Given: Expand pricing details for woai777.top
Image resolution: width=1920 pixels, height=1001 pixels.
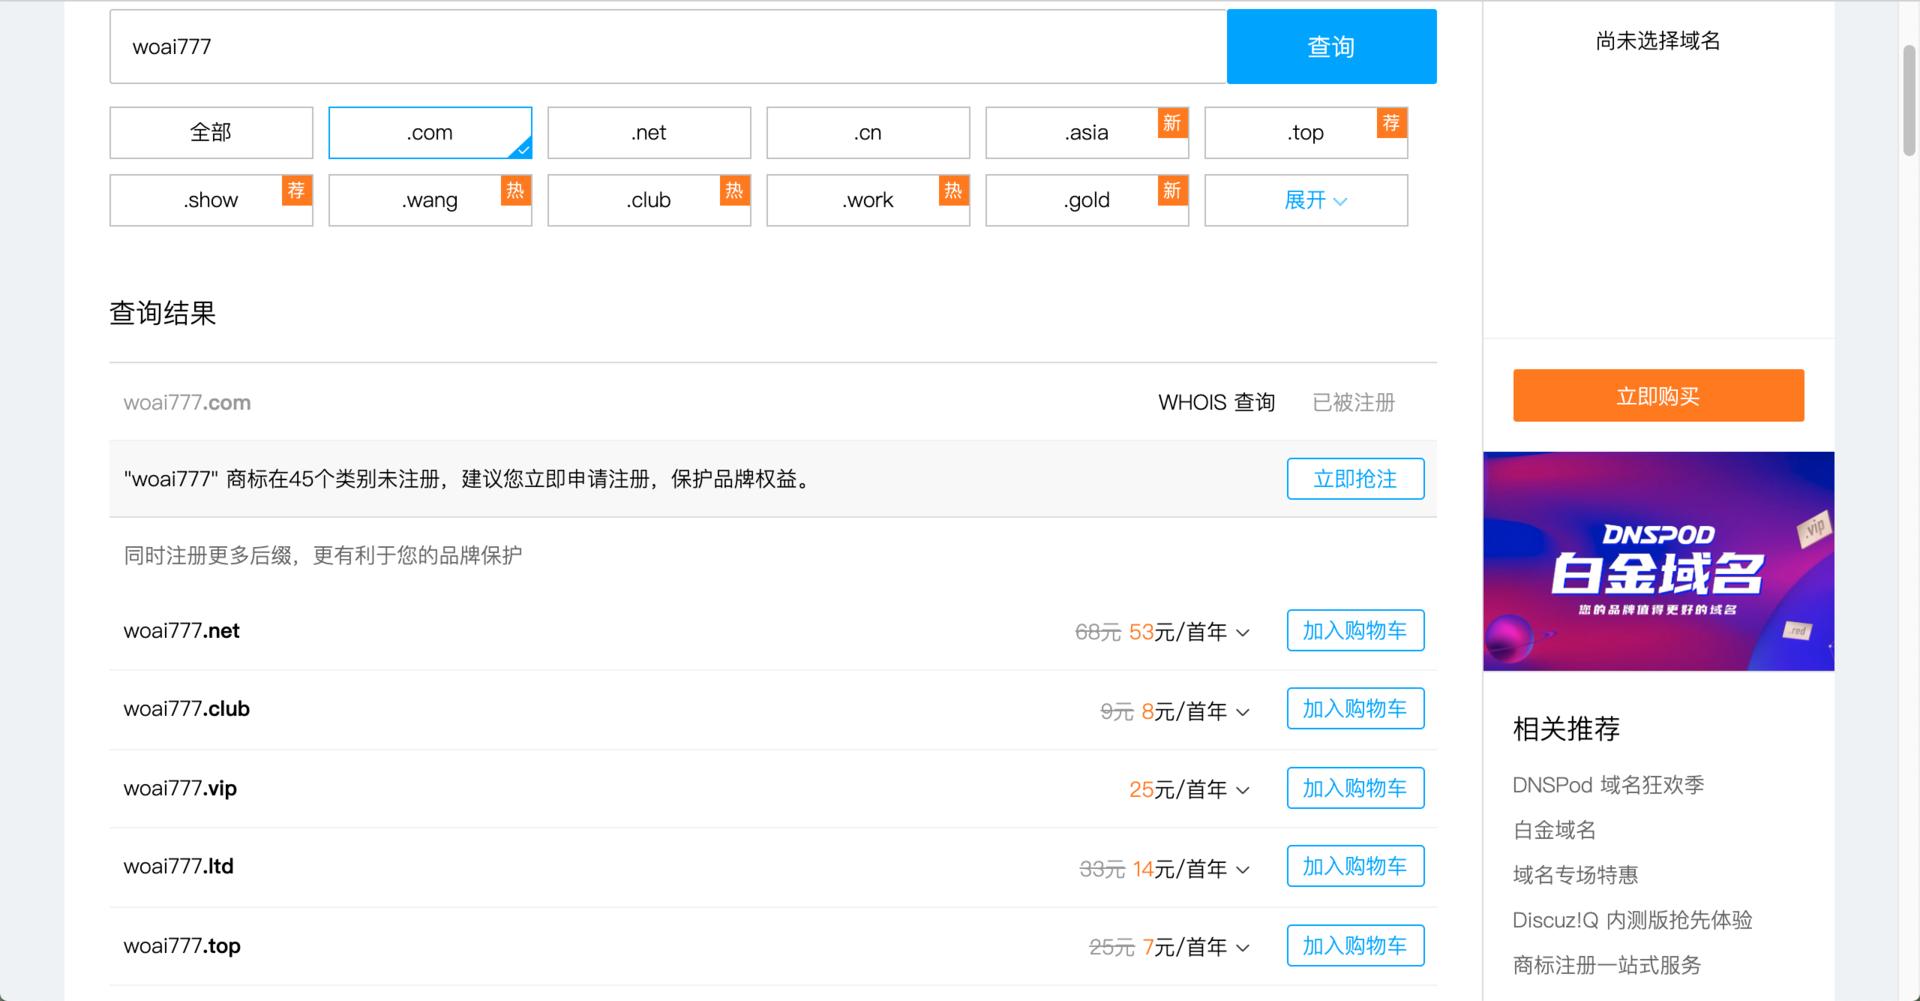Looking at the screenshot, I should (1243, 947).
